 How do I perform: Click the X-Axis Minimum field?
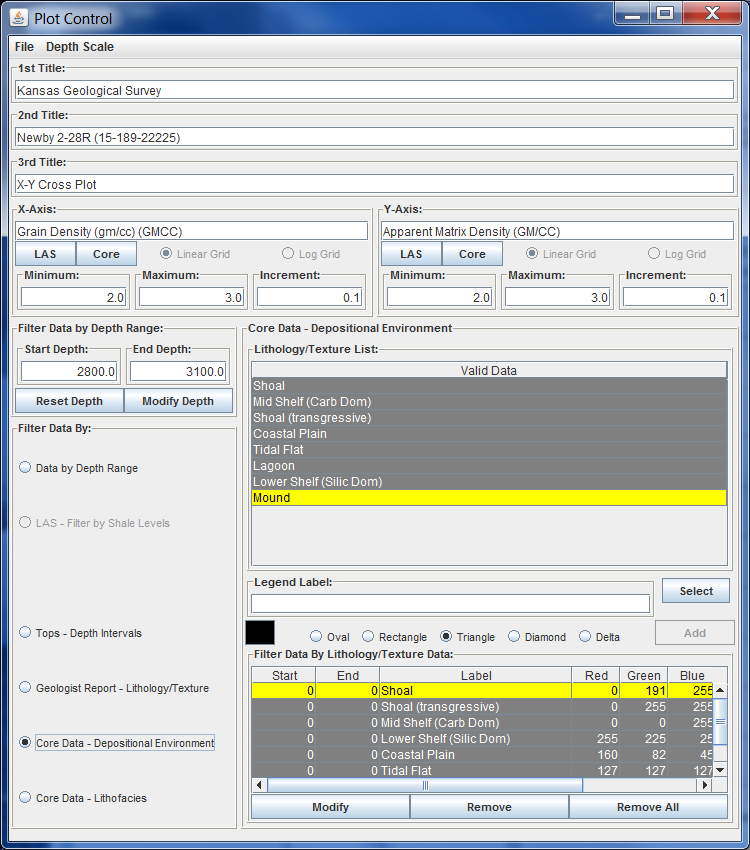[74, 297]
